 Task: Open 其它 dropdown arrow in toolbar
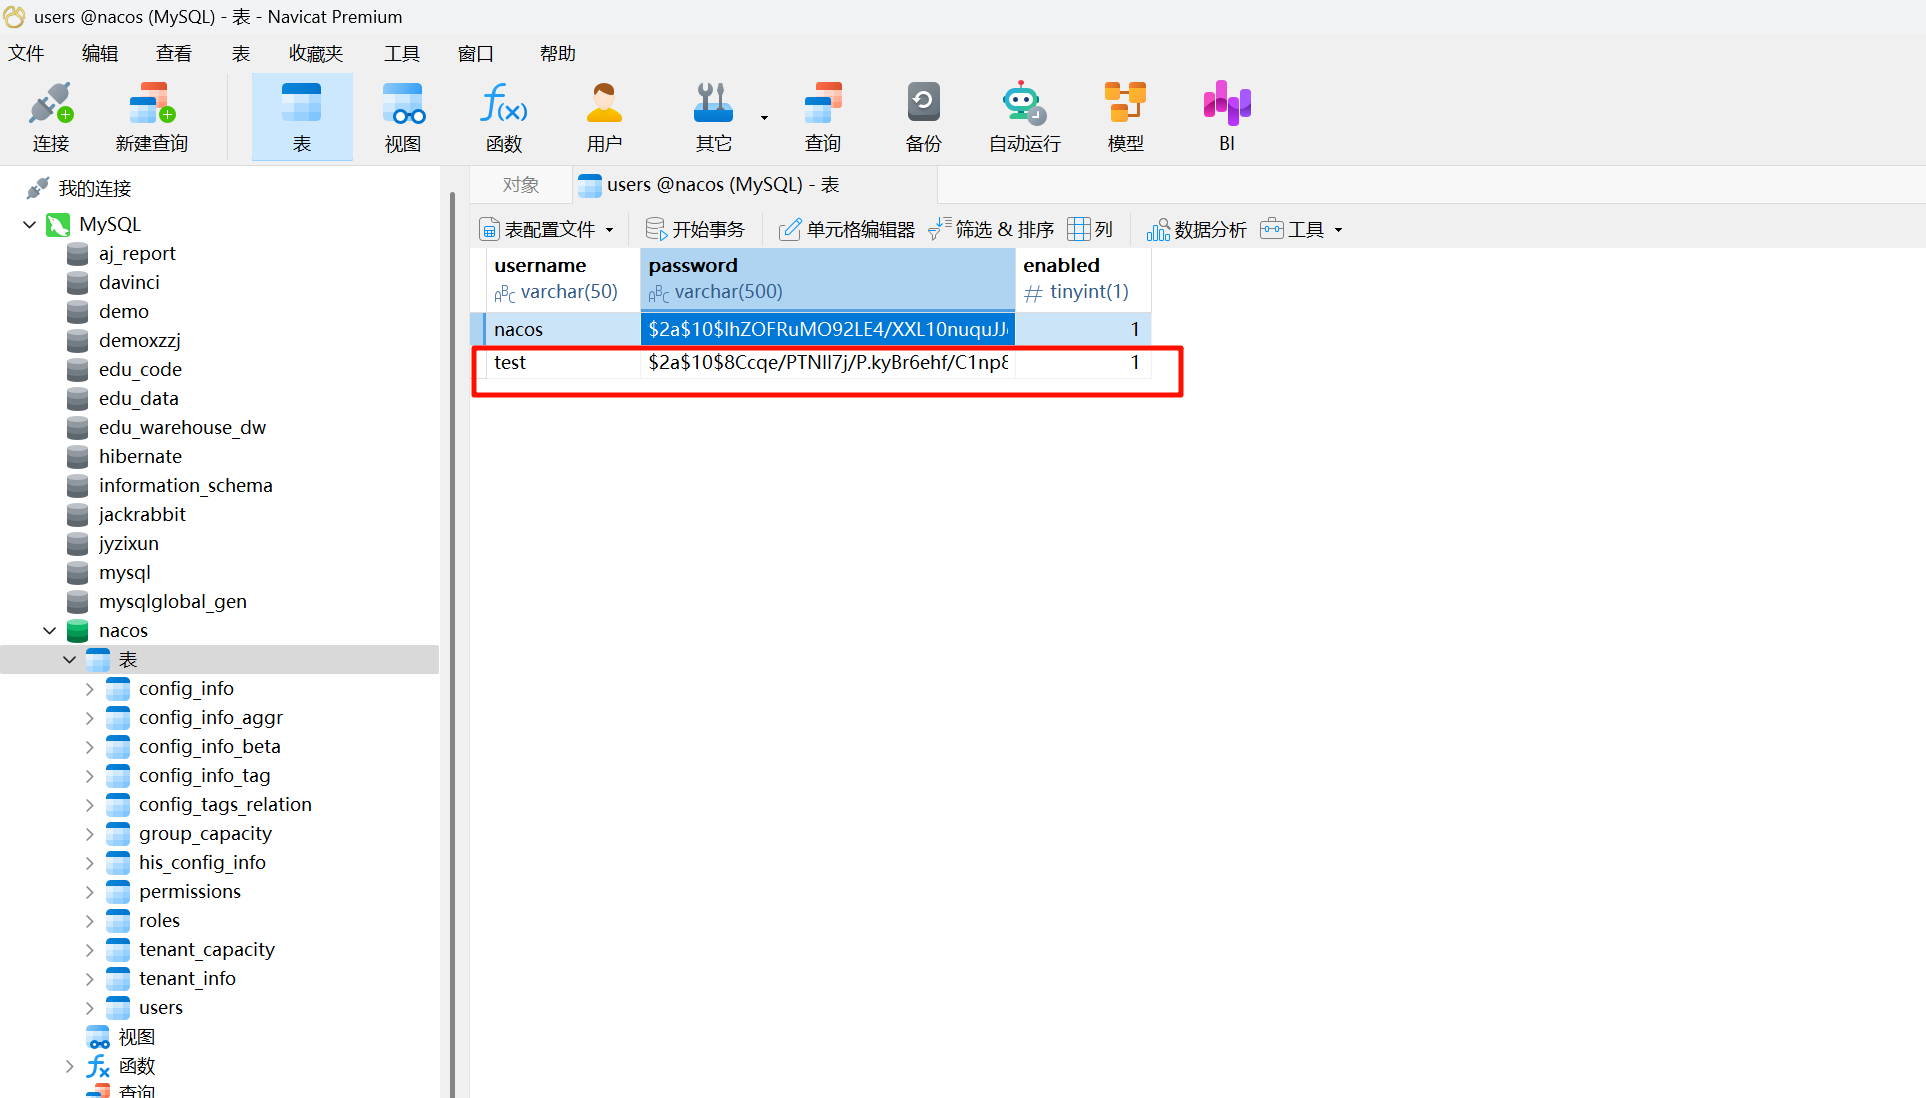point(764,118)
